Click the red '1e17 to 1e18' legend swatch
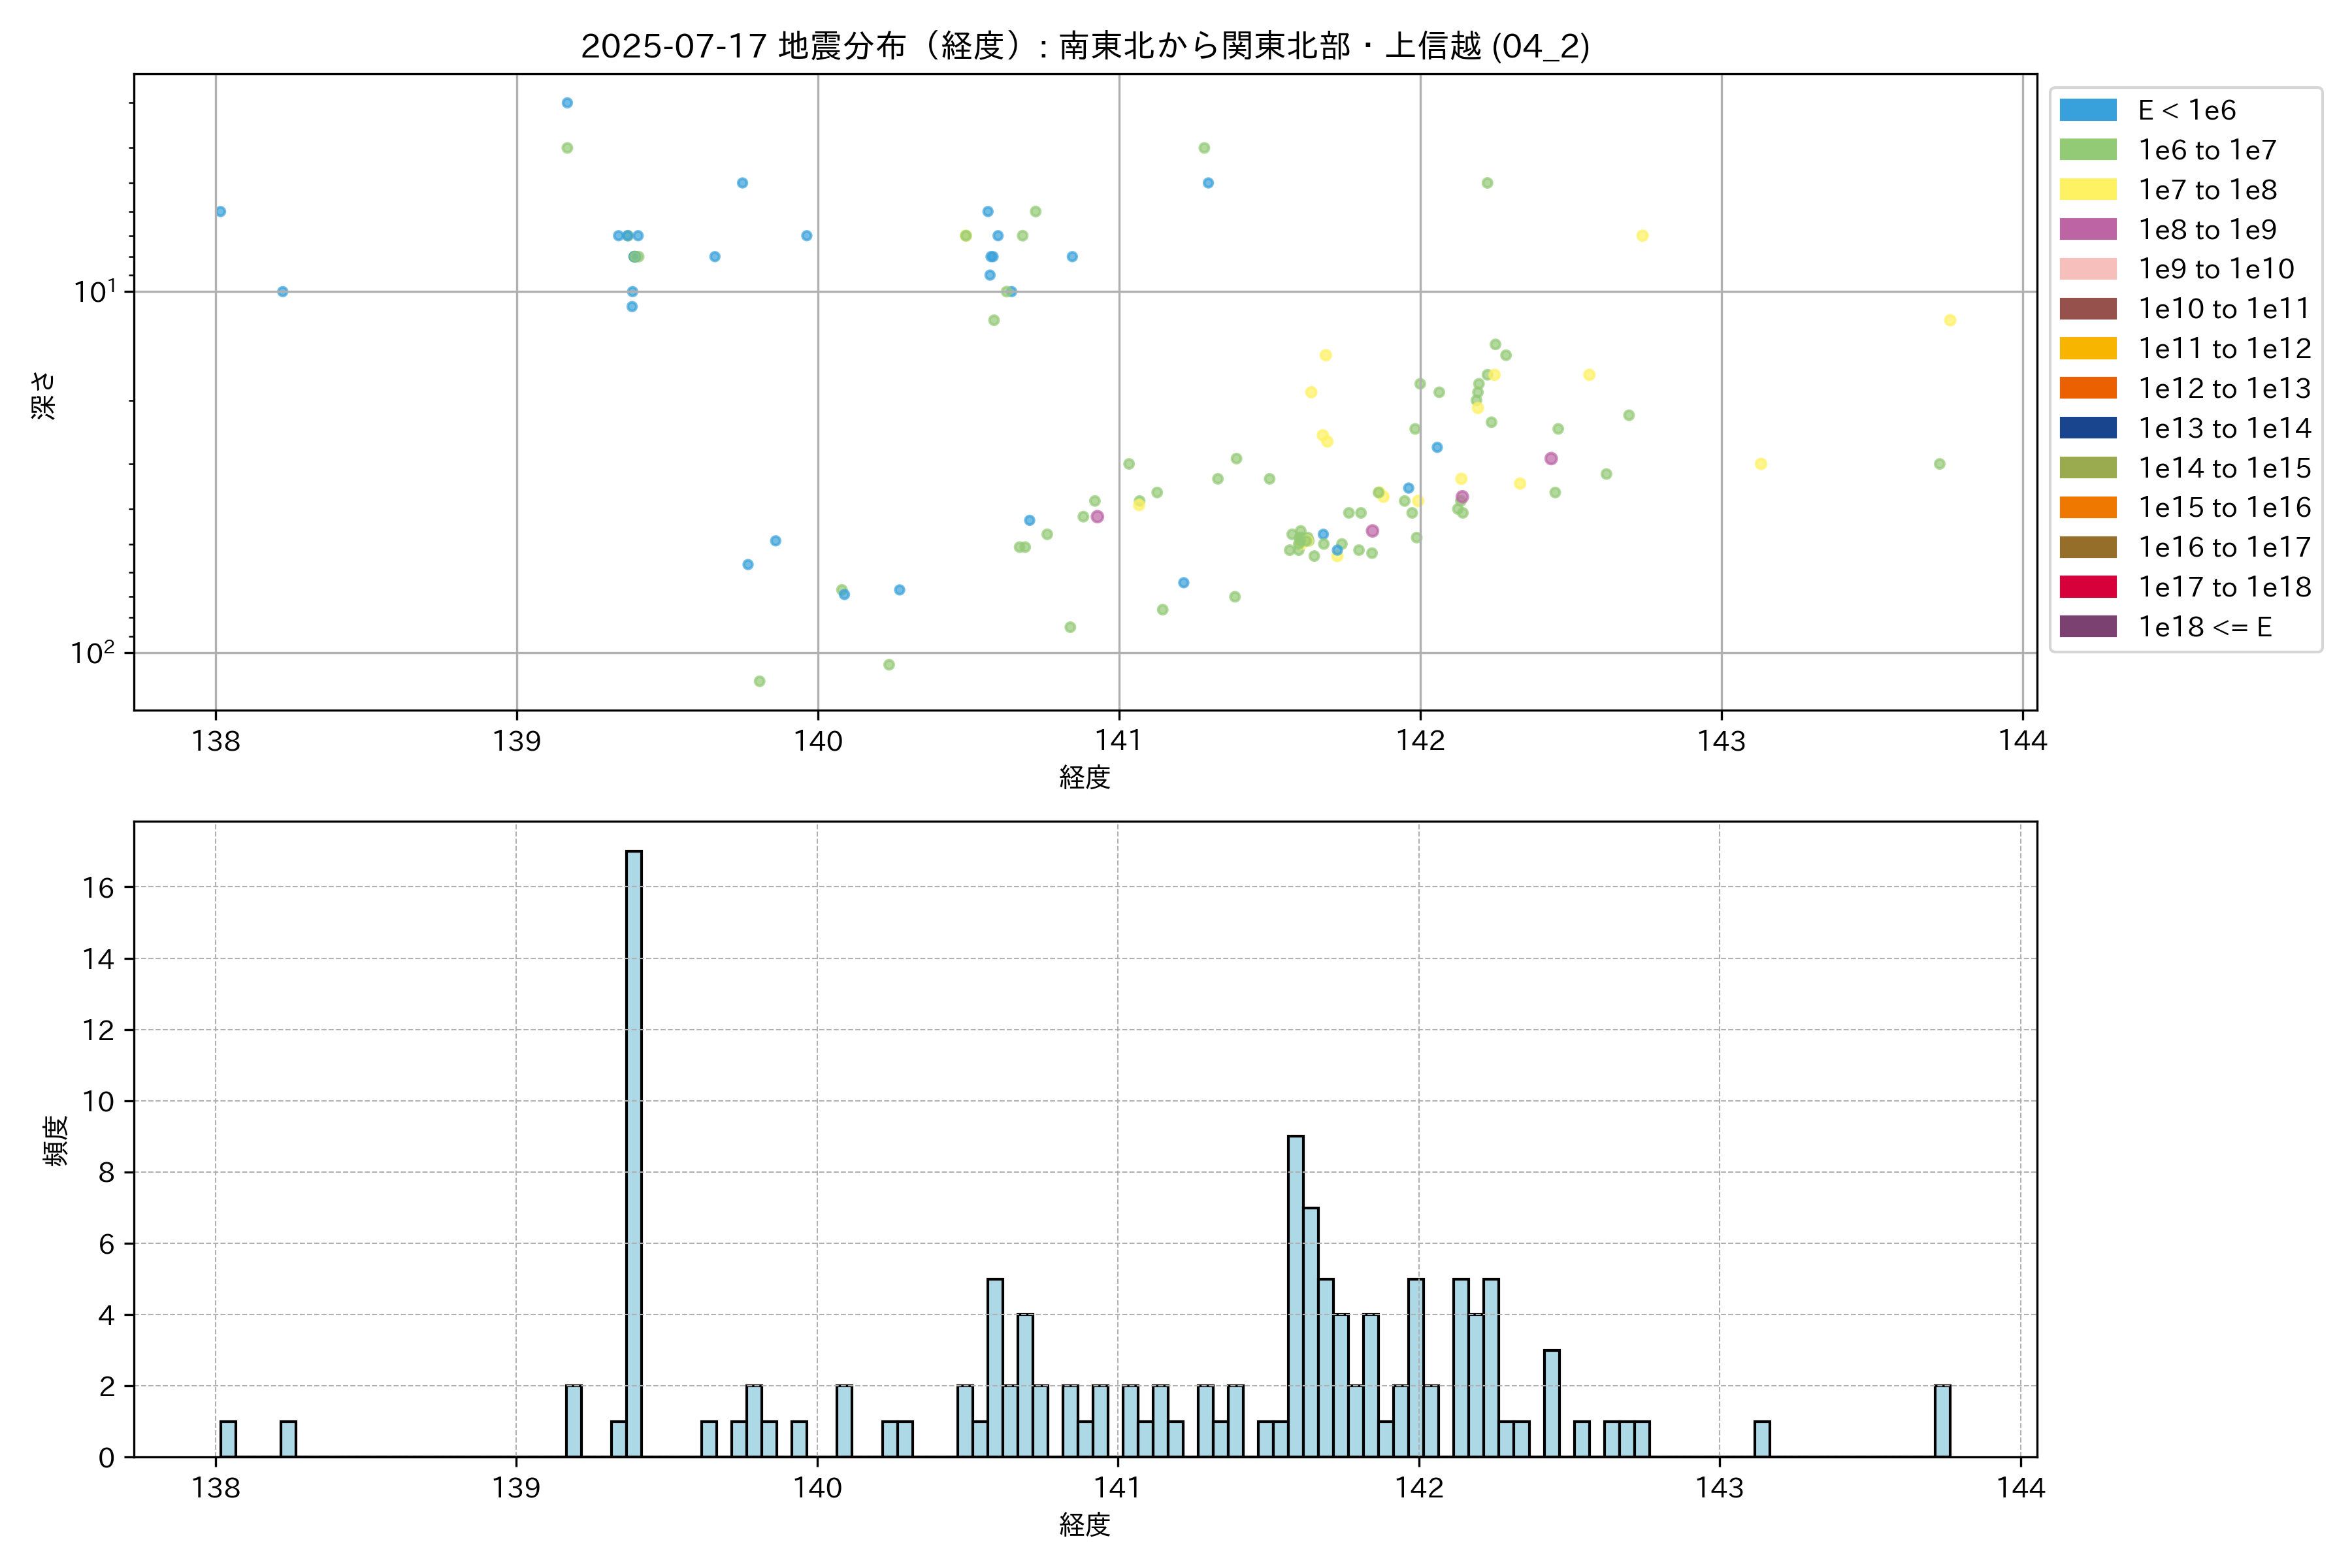The width and height of the screenshot is (2352, 1568). tap(2087, 587)
